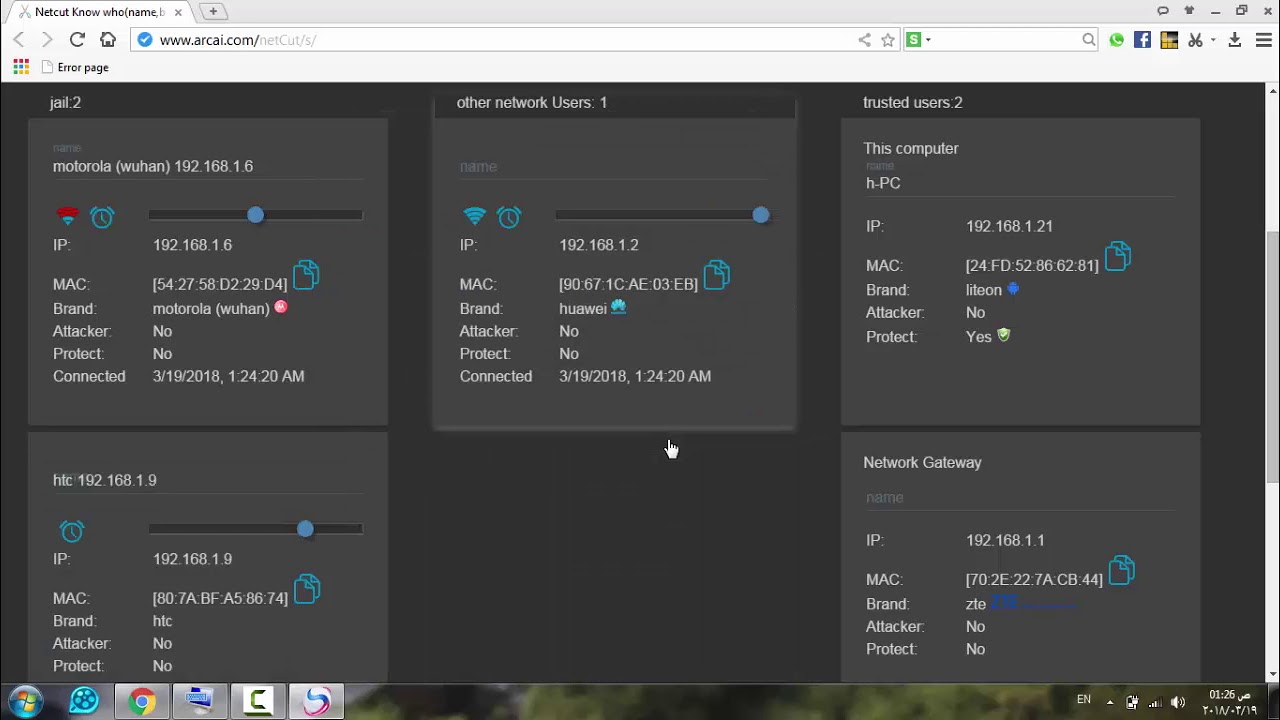The height and width of the screenshot is (720, 1280).
Task: Copy MAC address of motorola 192.168.1.6
Action: [306, 275]
